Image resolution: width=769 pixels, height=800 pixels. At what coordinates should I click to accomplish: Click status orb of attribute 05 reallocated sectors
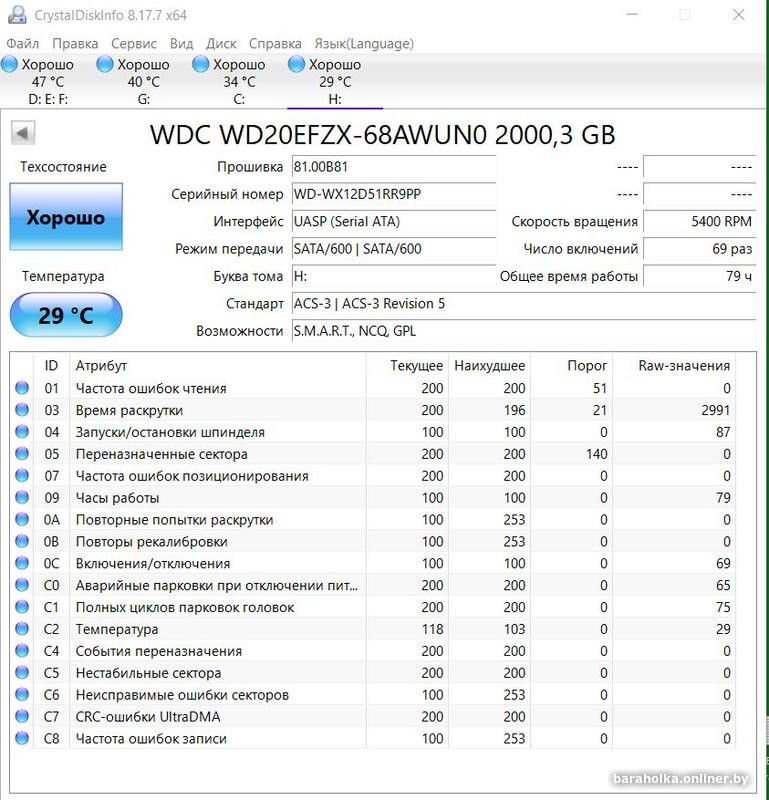click(x=22, y=454)
